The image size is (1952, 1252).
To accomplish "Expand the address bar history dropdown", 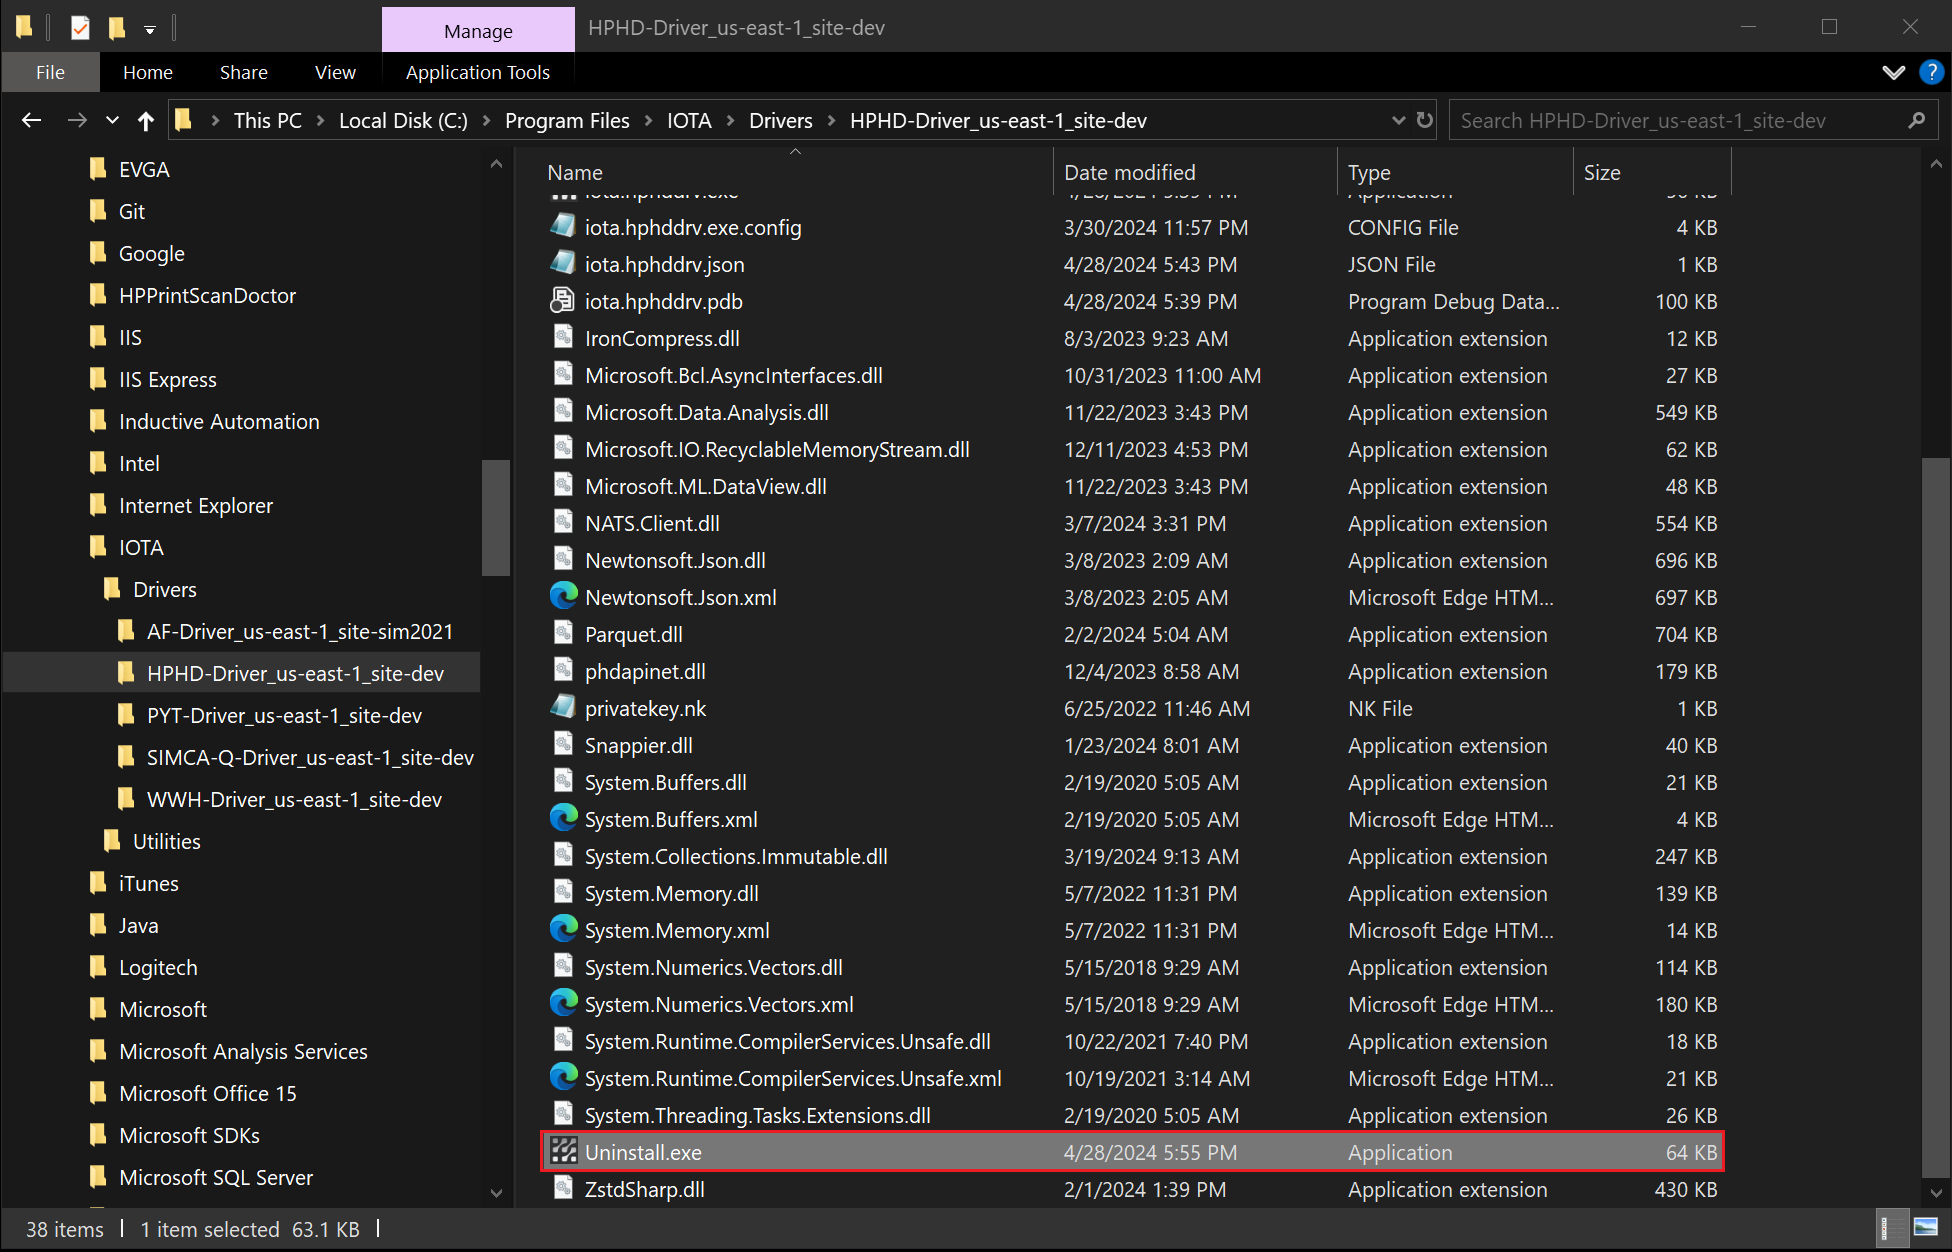I will click(1398, 121).
